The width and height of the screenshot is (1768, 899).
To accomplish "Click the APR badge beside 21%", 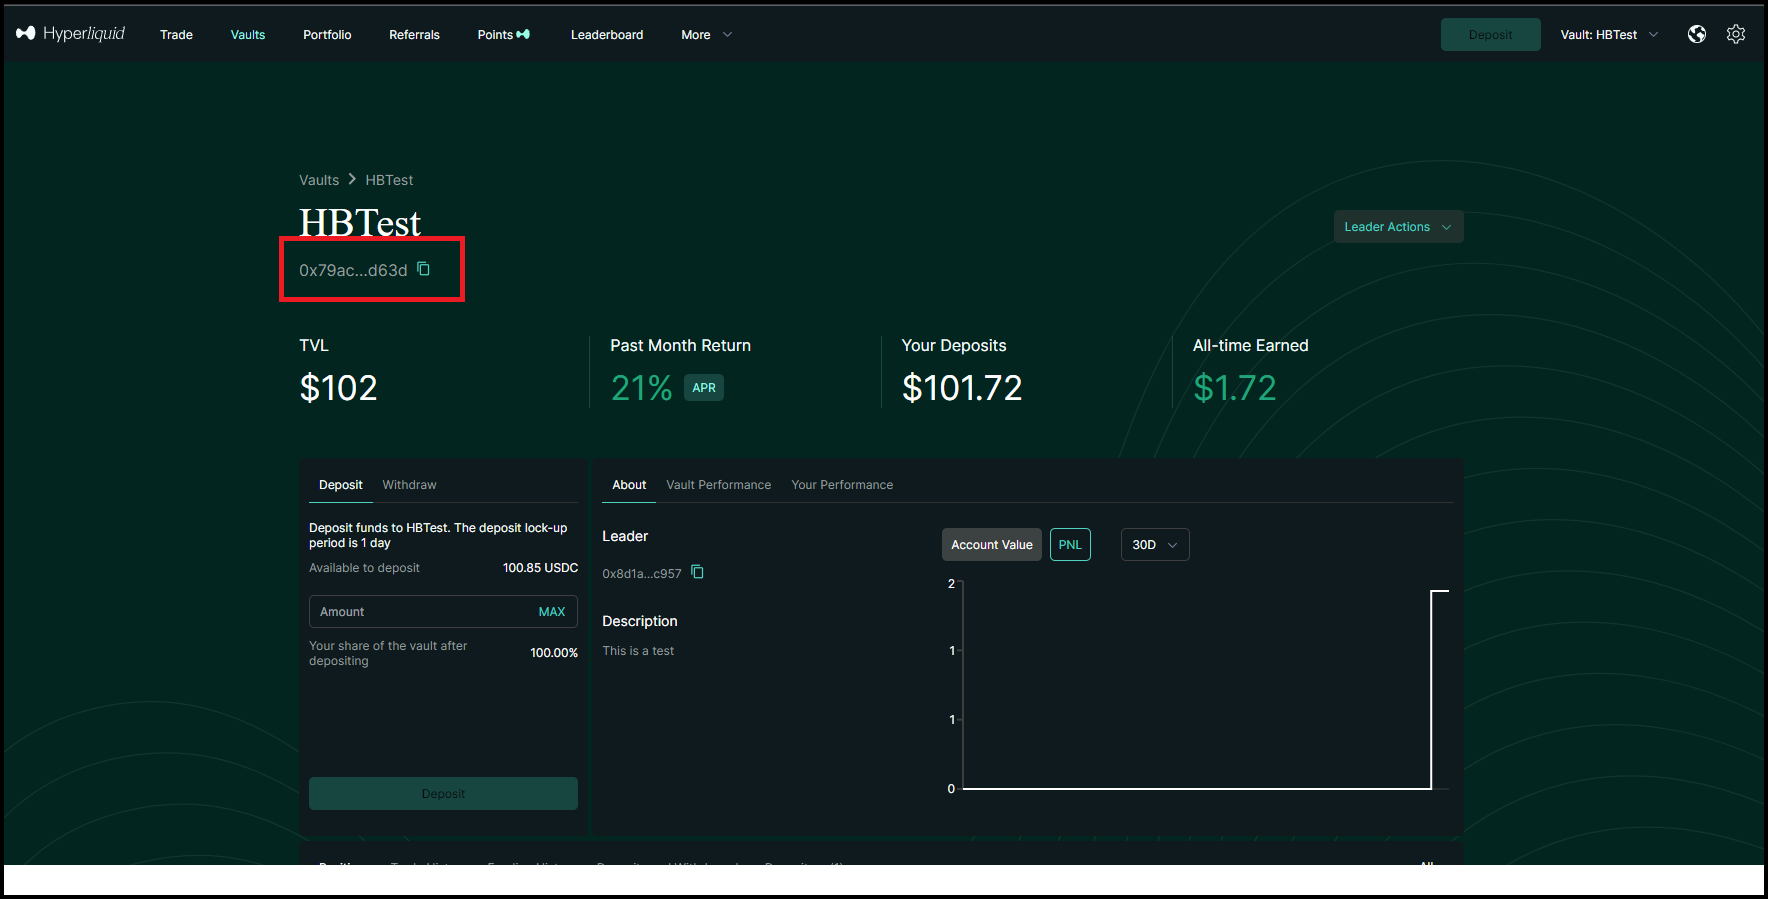I will click(704, 388).
